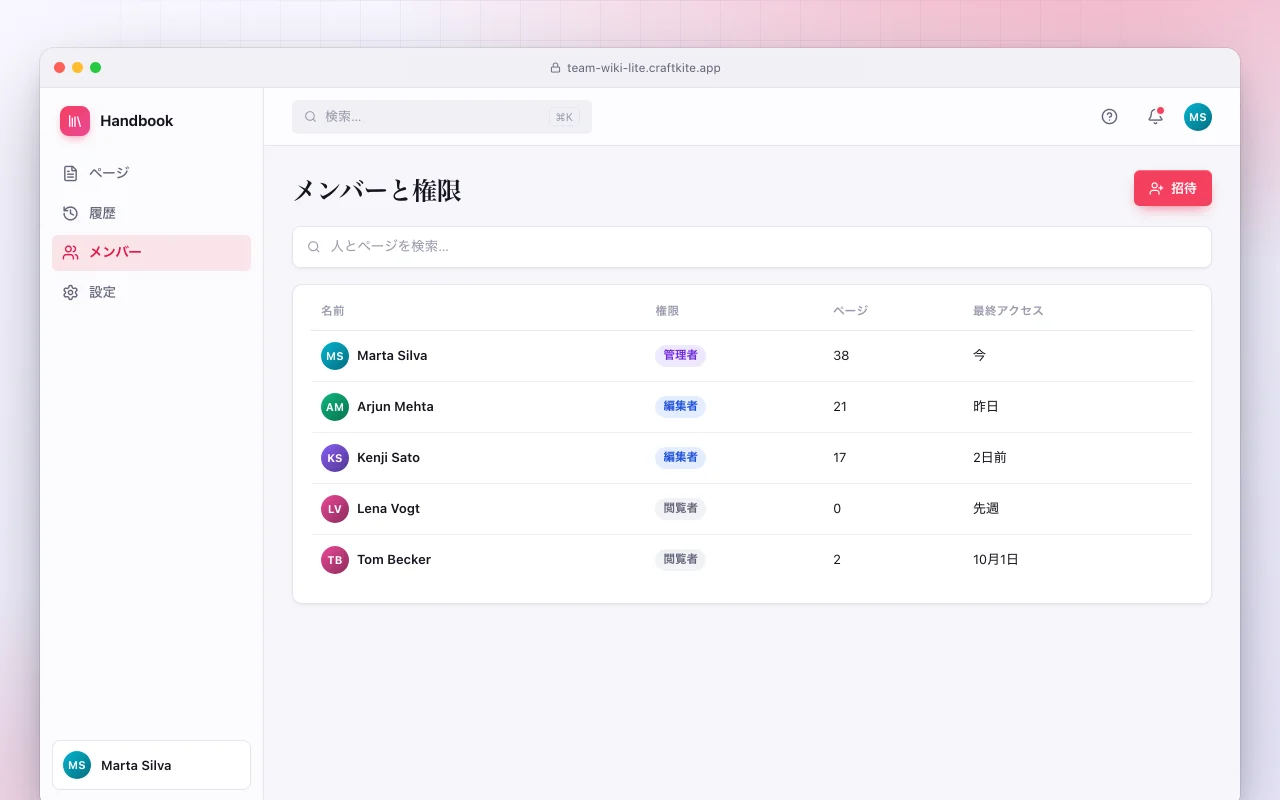This screenshot has width=1280, height=800.
Task: Click the name Tom Becker
Action: click(x=394, y=560)
